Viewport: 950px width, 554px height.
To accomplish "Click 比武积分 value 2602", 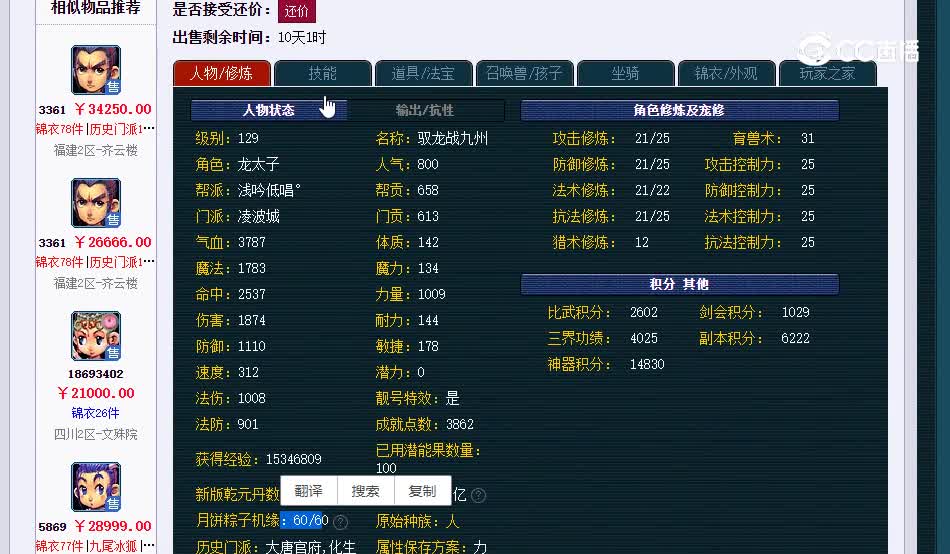I will (644, 312).
